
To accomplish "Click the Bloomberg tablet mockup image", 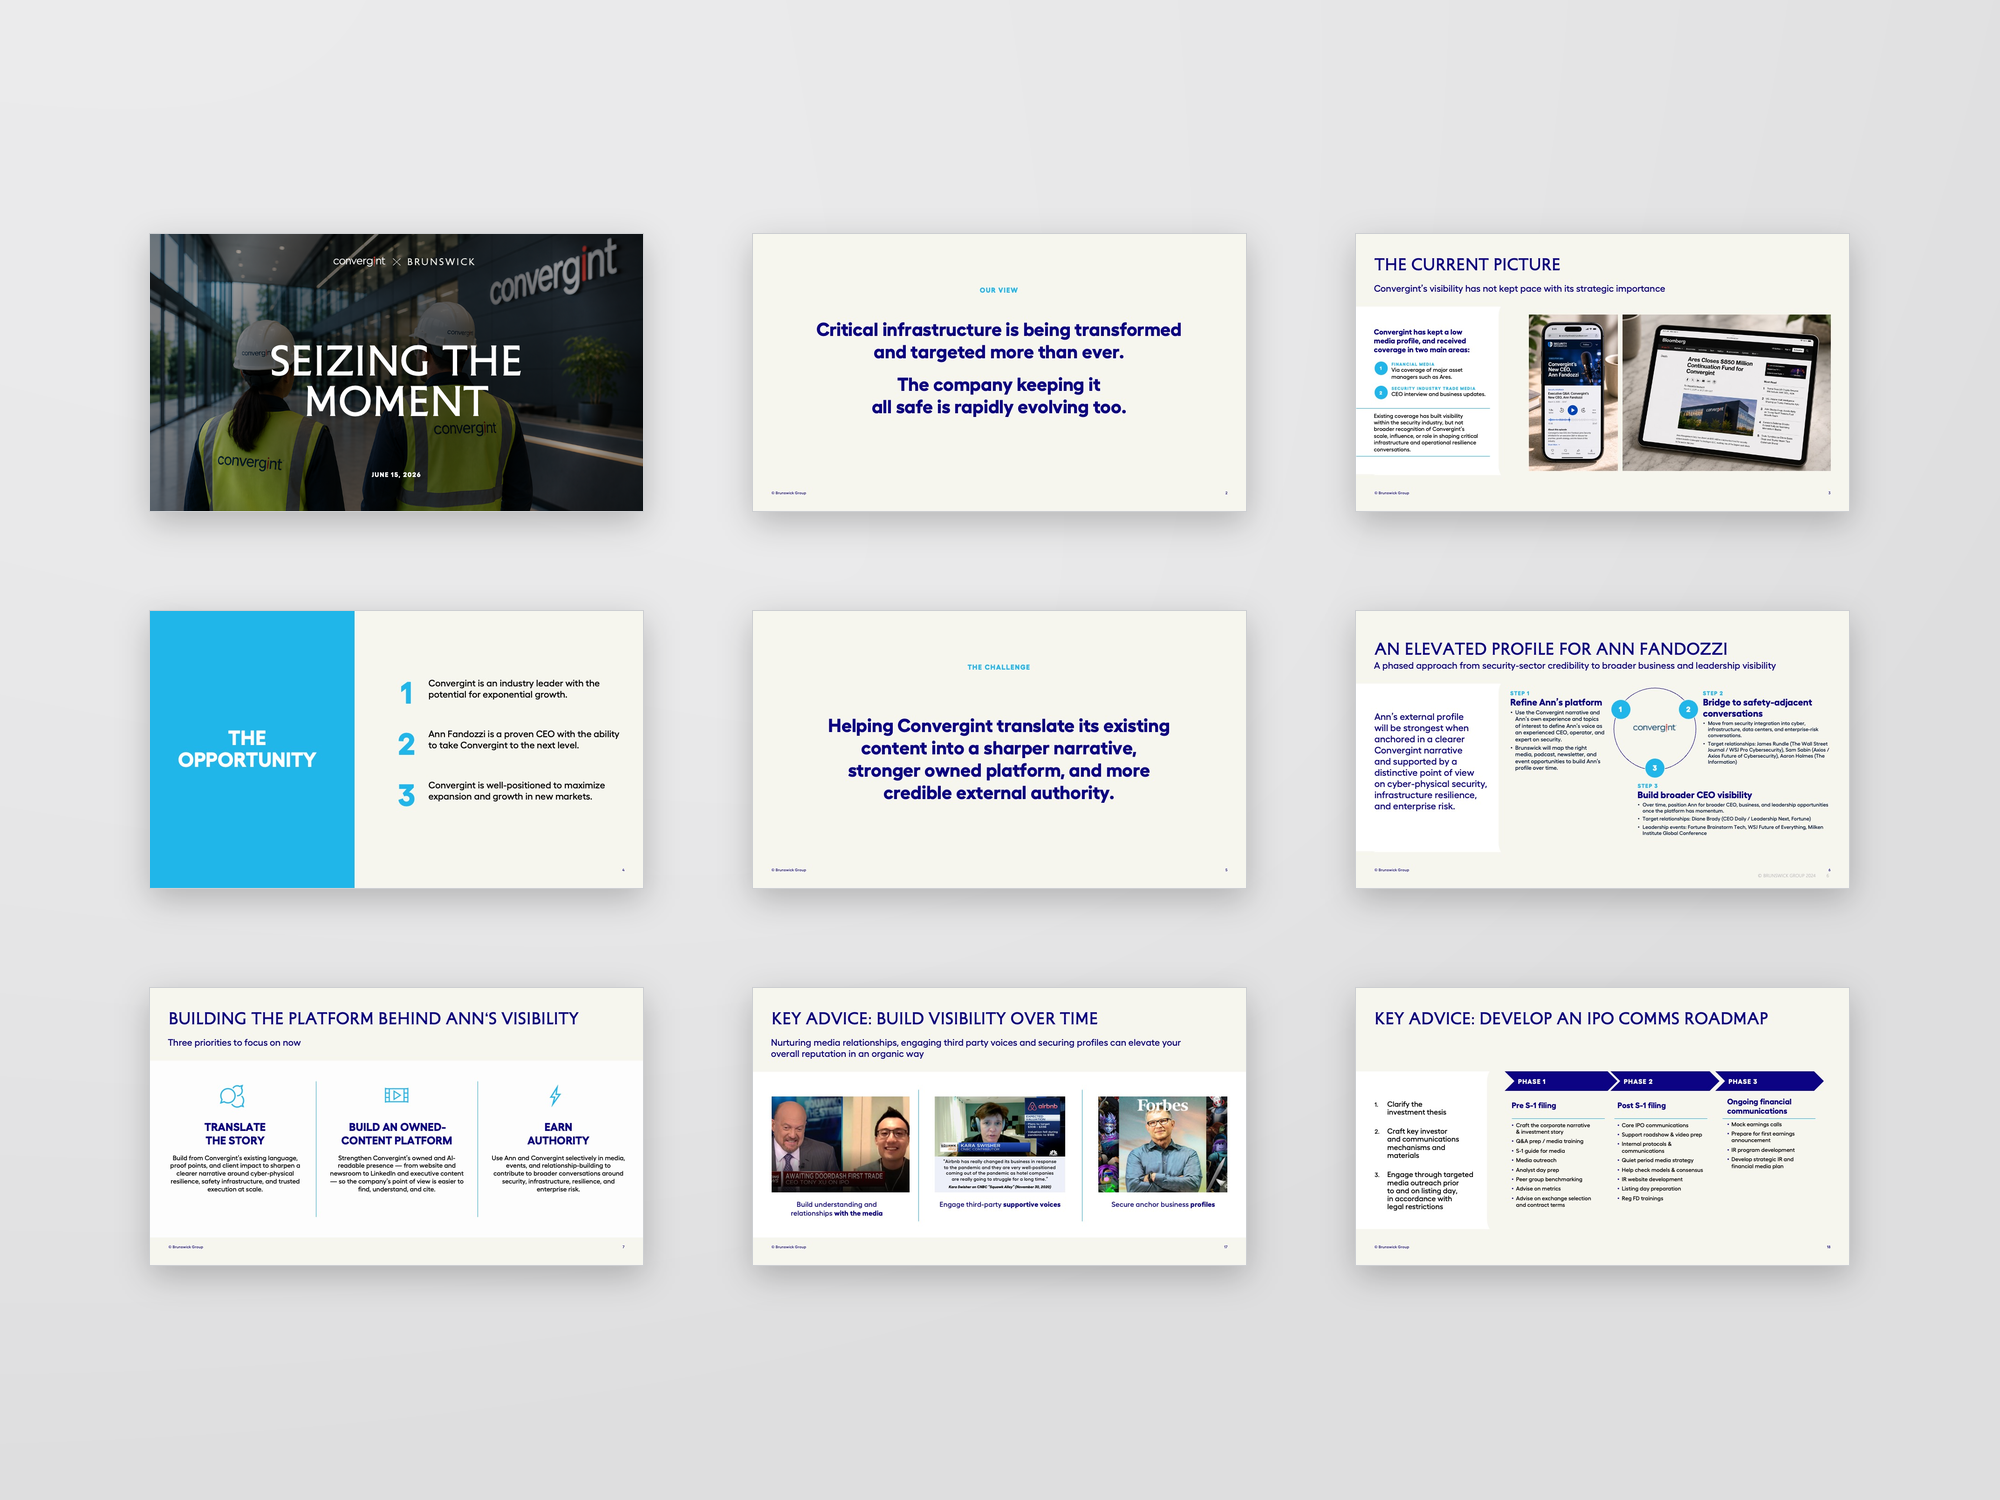I will coord(1726,392).
